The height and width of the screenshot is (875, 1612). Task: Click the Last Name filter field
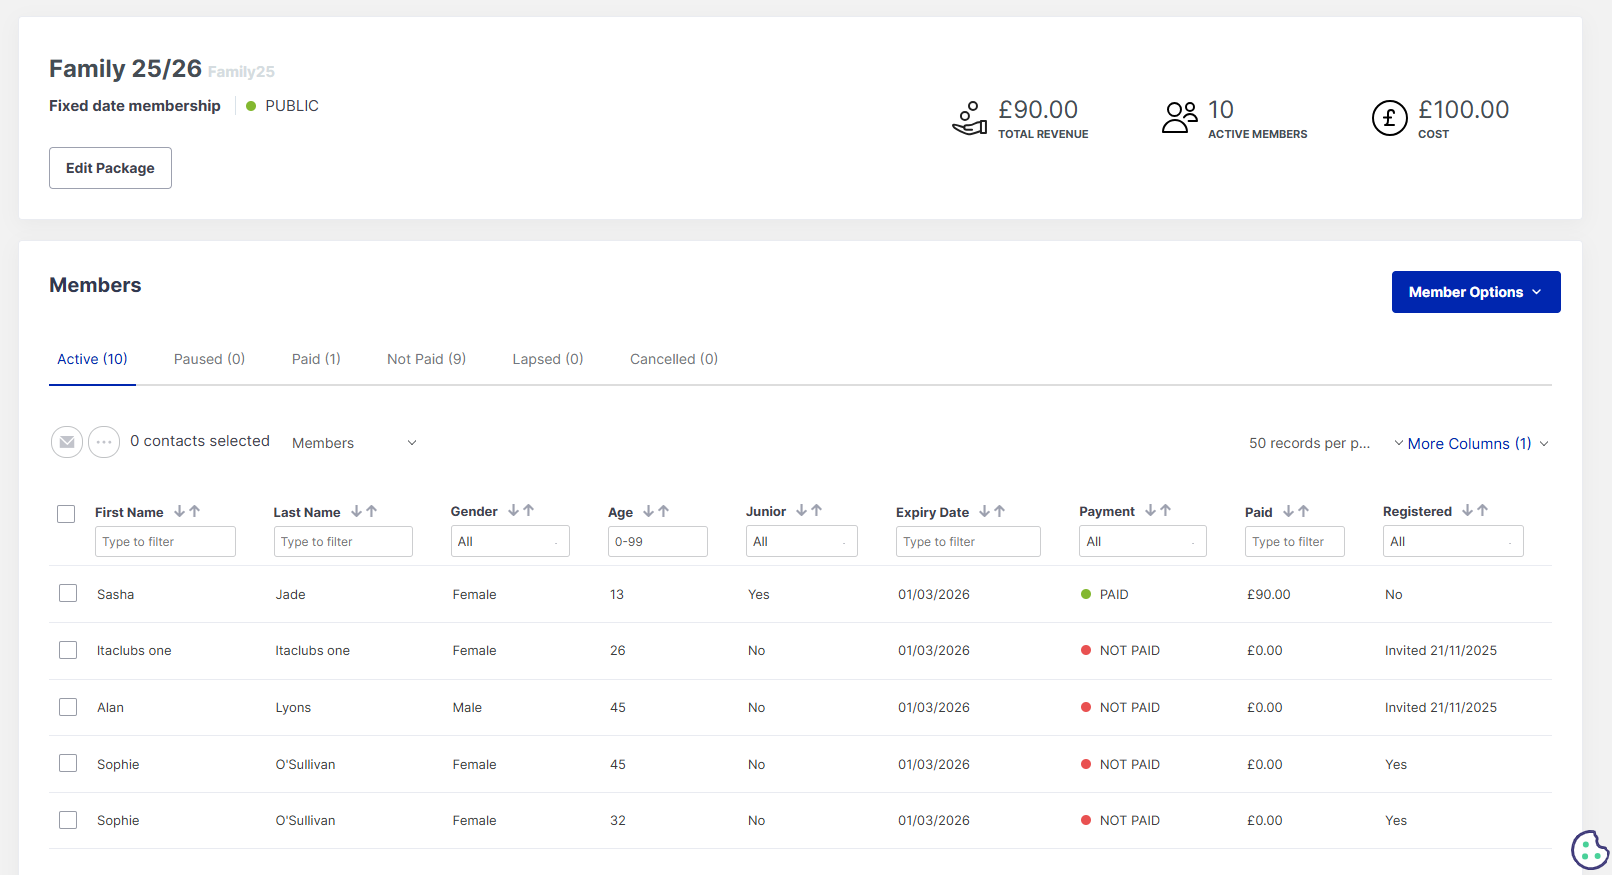pos(343,541)
